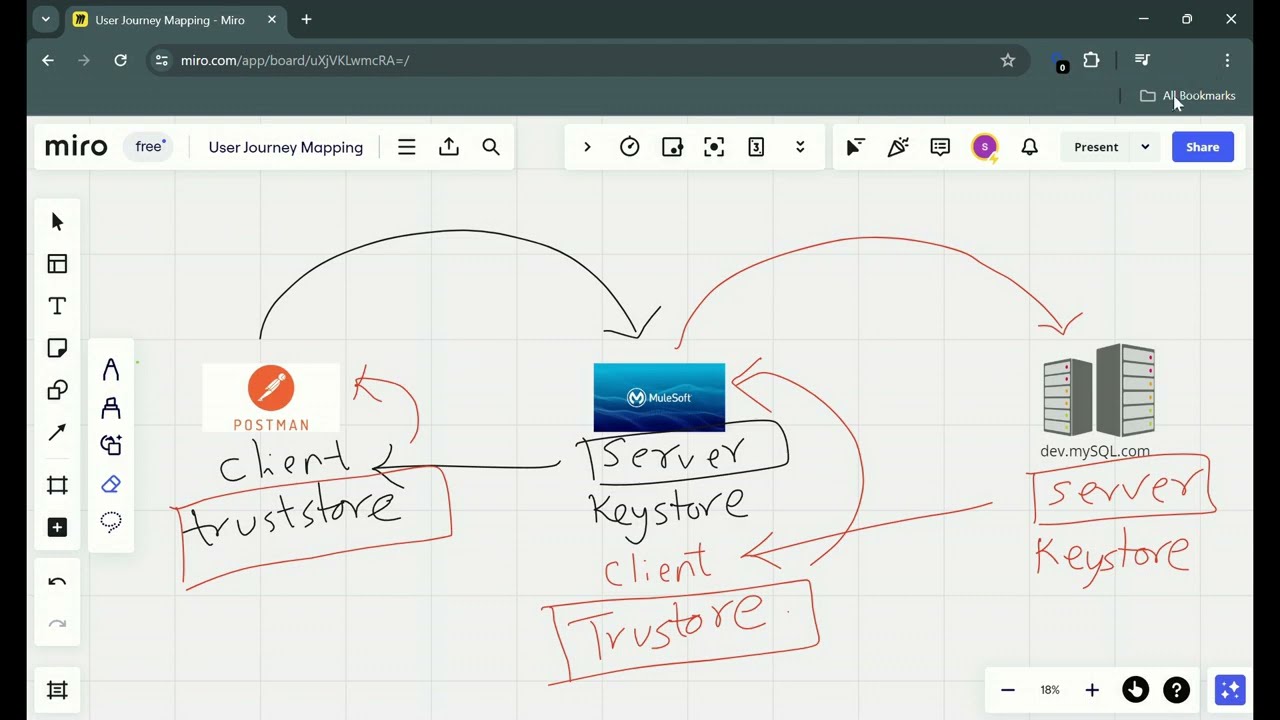Select the Postman logo image on canvas

click(271, 398)
